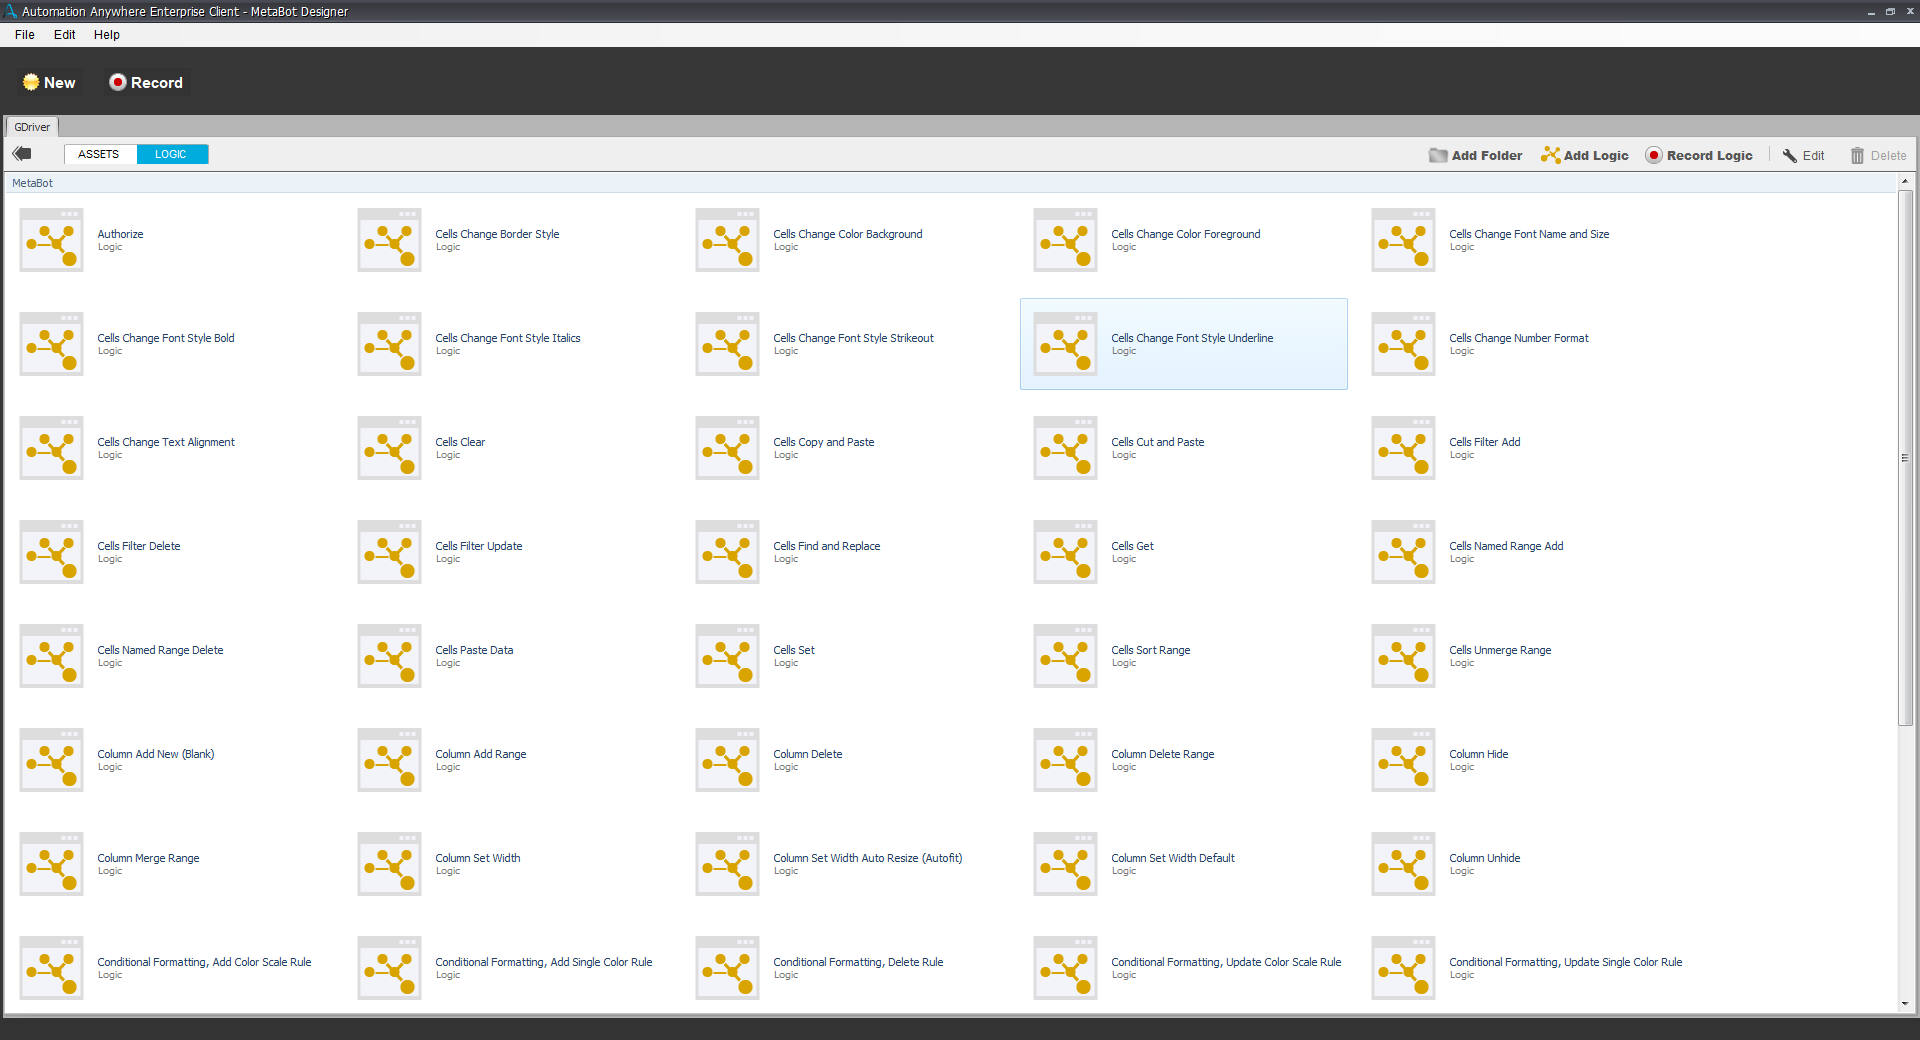Select the Cells Change Font Style Strikeout icon
This screenshot has width=1920, height=1040.
point(727,344)
